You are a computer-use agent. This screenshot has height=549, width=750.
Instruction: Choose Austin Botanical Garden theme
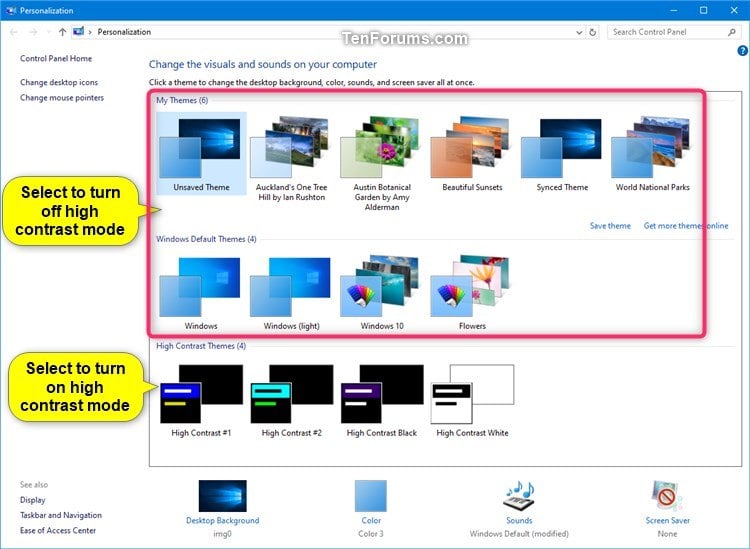[x=382, y=163]
